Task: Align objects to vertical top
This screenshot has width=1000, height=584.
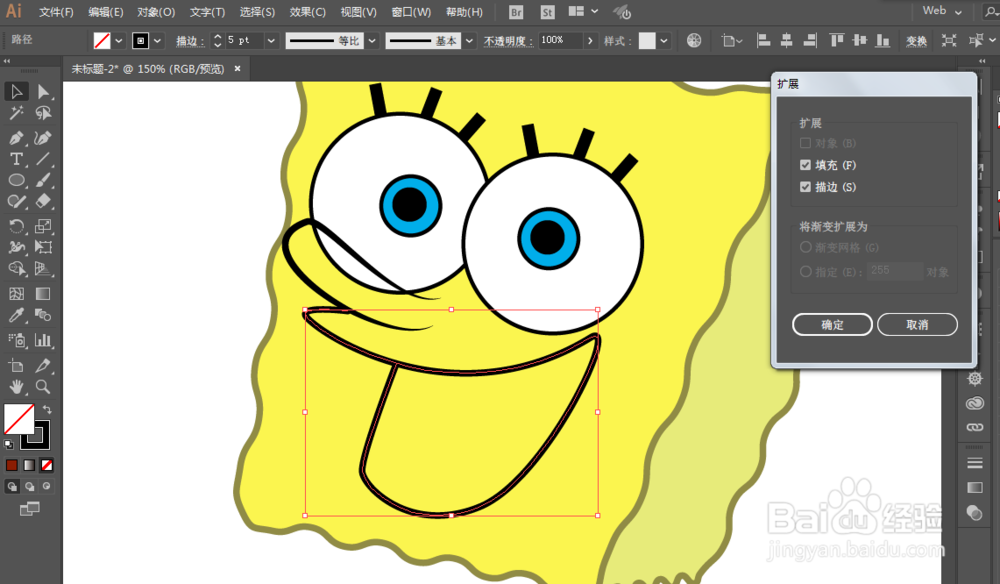Action: (x=837, y=41)
